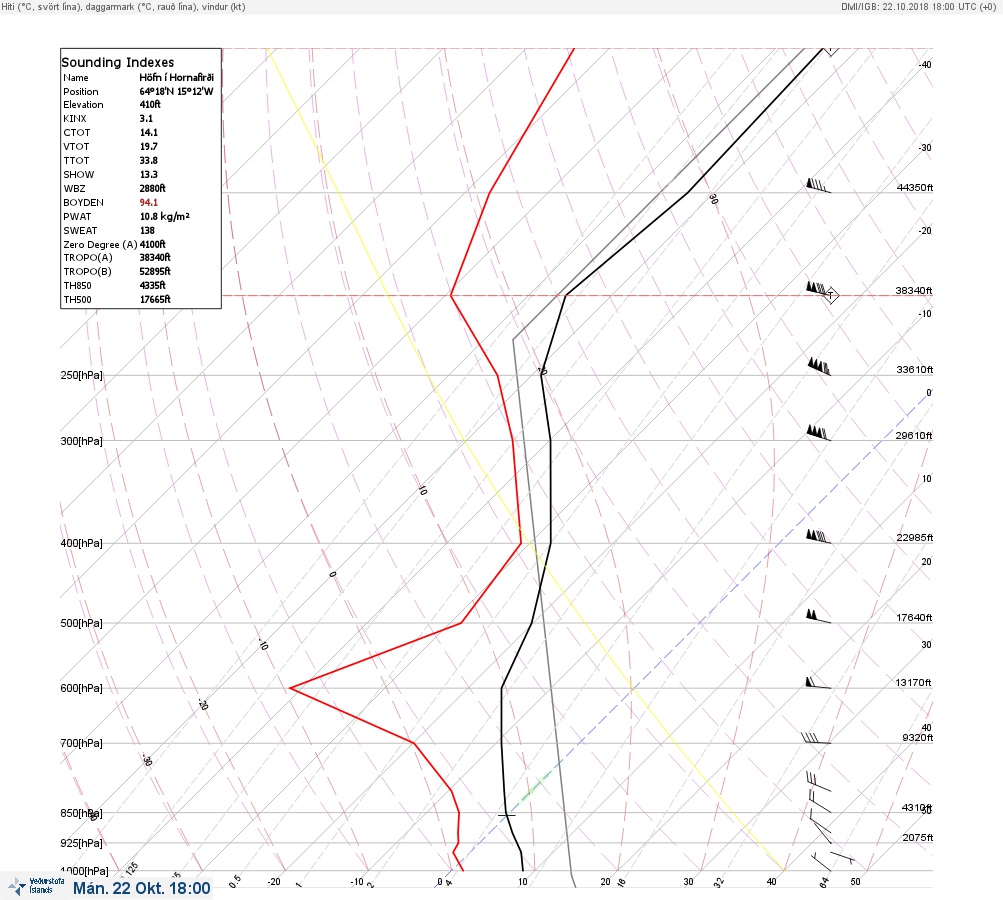1003x900 pixels.
Task: Click the 13170ft altitude label
Action: click(913, 683)
